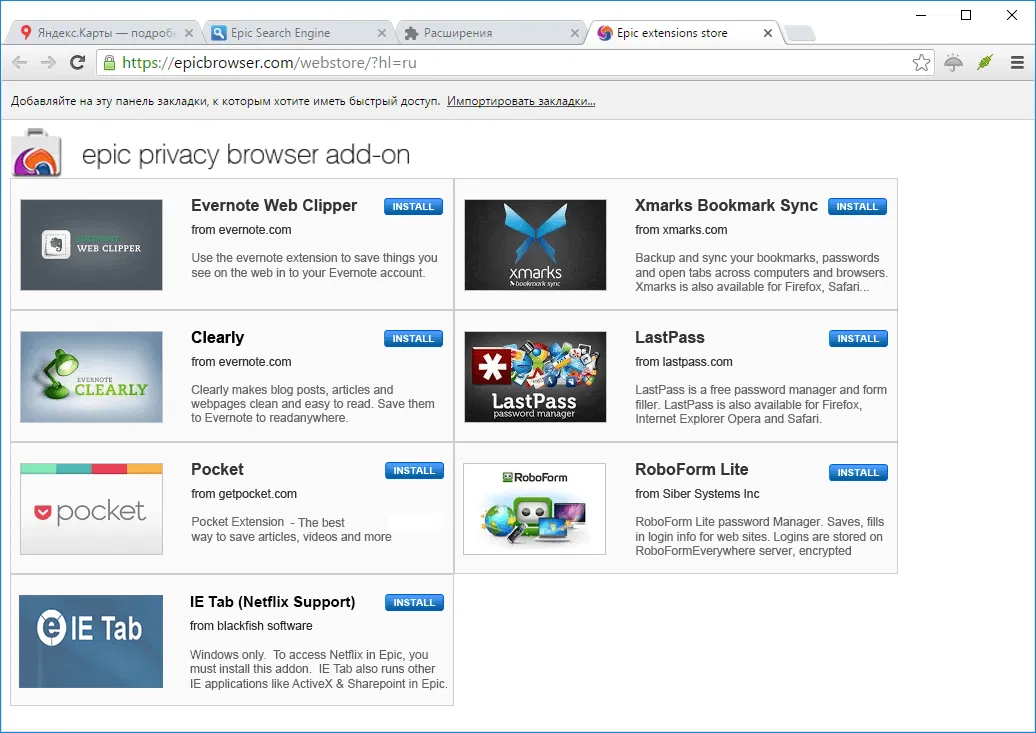This screenshot has width=1036, height=733.
Task: Click the LastPass password manager thumbnail
Action: pos(535,377)
